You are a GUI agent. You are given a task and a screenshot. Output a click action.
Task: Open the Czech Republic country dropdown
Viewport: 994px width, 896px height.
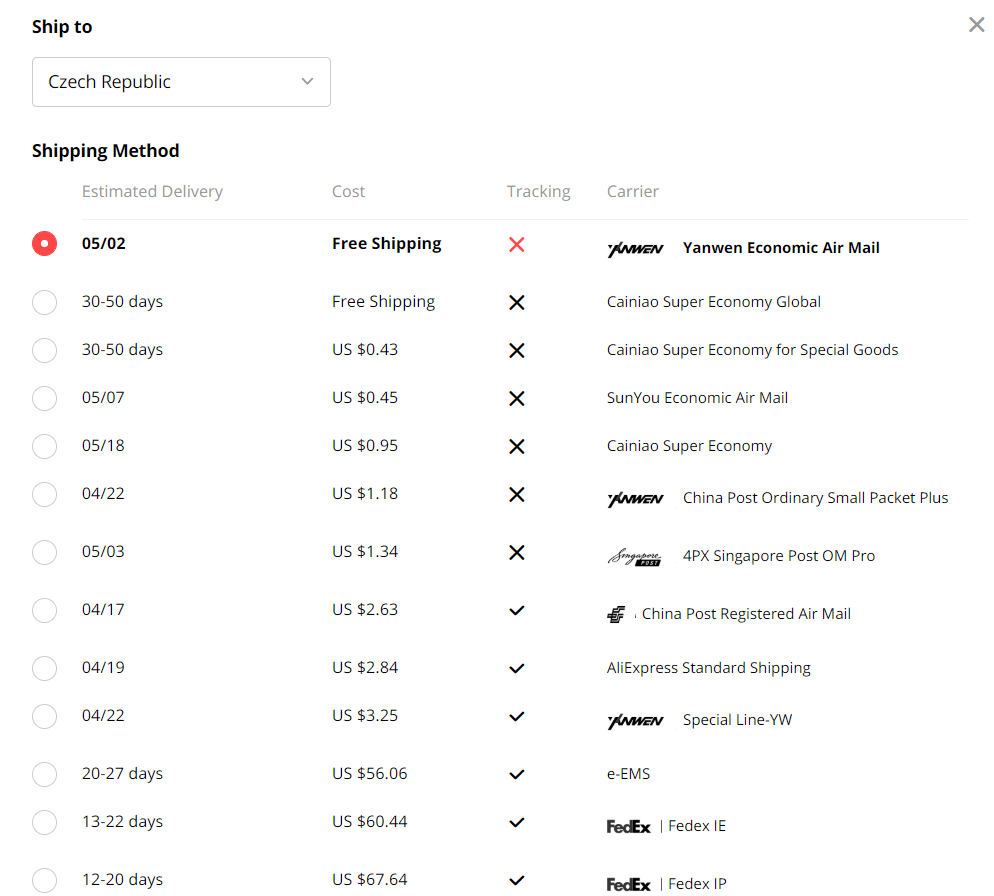tap(181, 82)
